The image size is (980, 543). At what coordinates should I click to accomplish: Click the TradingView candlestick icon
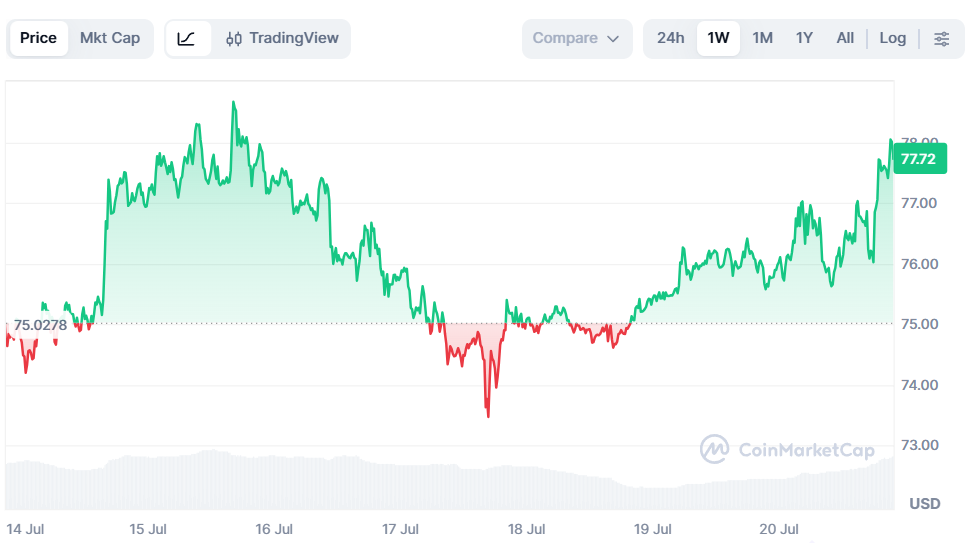(234, 39)
